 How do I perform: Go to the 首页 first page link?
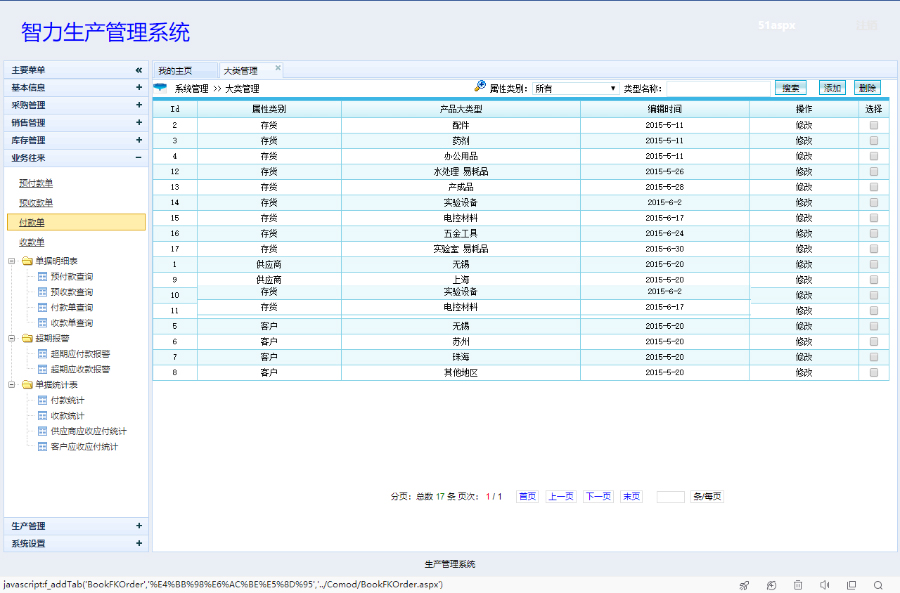point(527,497)
